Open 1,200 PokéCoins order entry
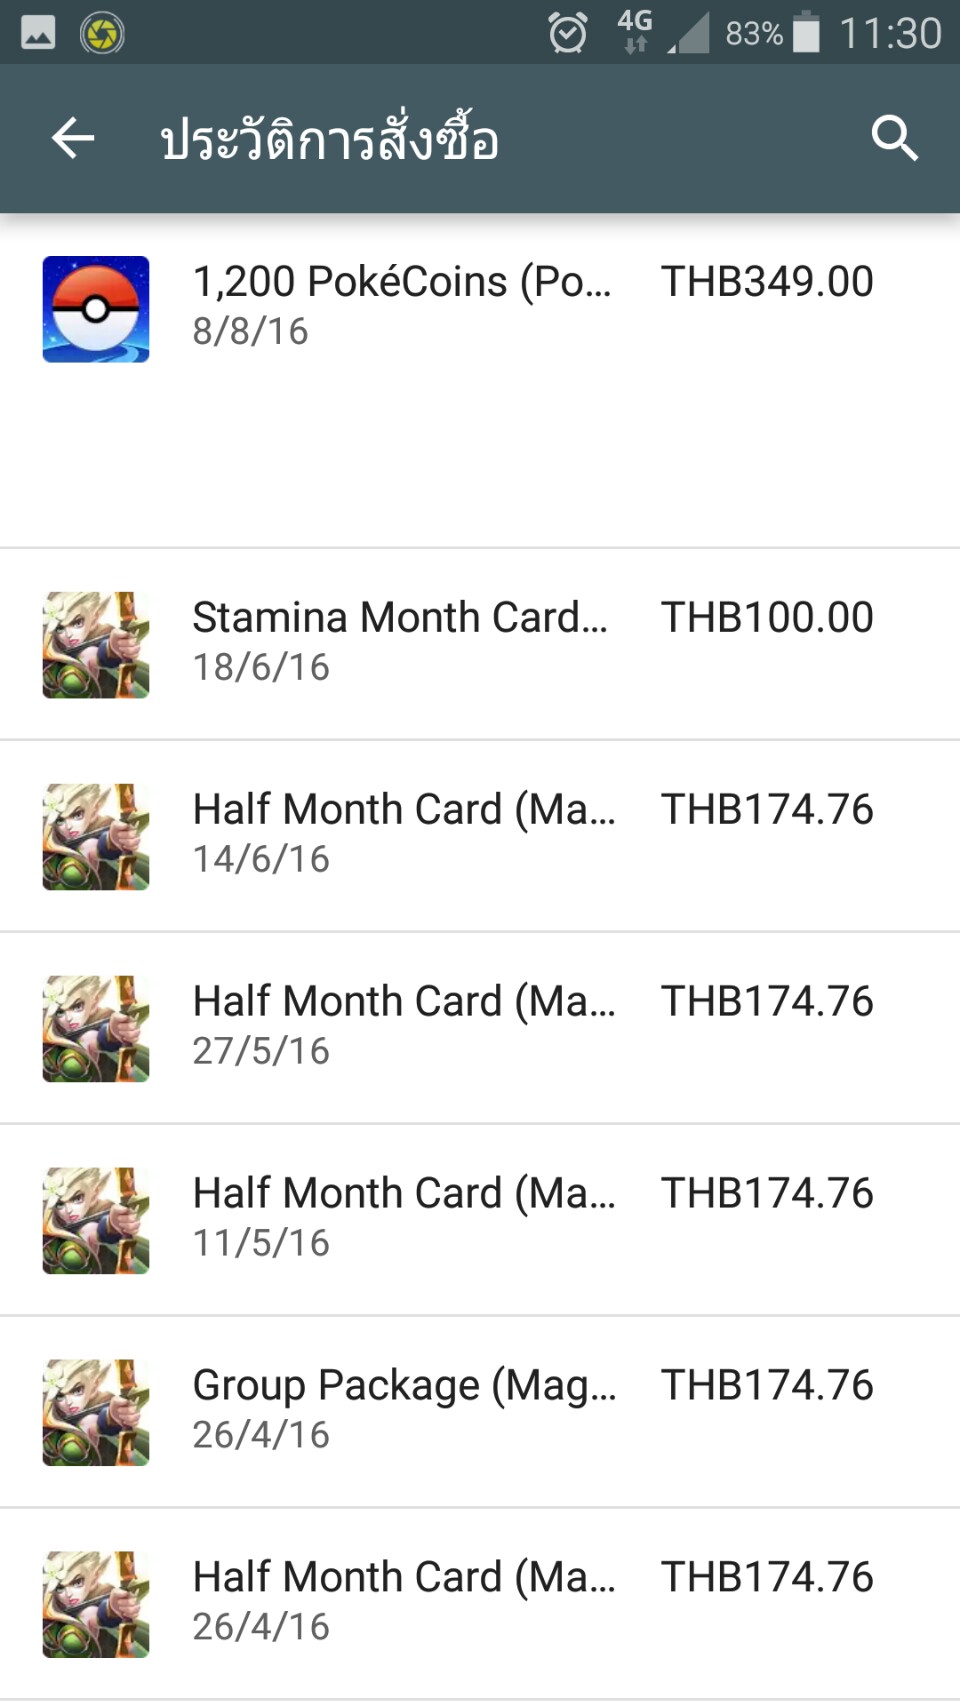The width and height of the screenshot is (960, 1706). [480, 381]
